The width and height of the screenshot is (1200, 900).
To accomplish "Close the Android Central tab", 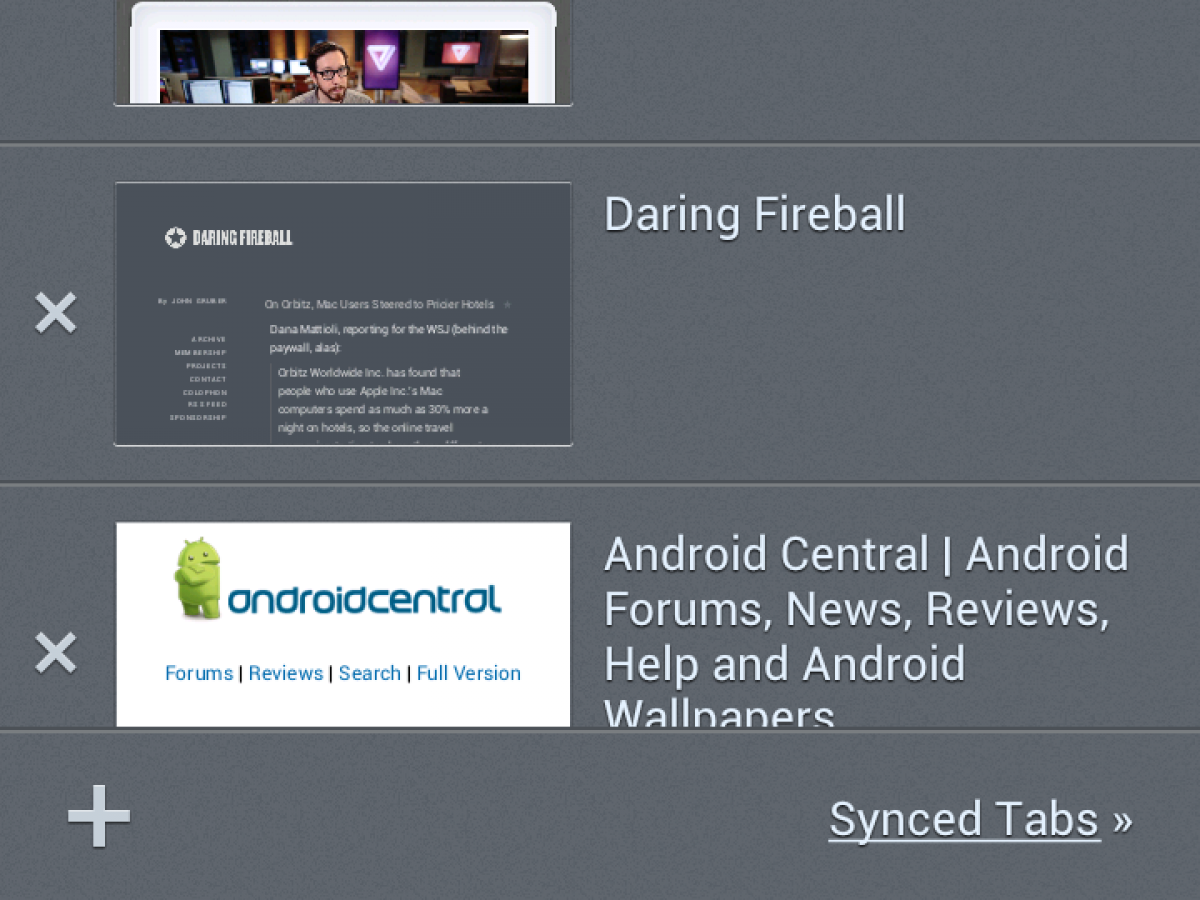I will (56, 653).
